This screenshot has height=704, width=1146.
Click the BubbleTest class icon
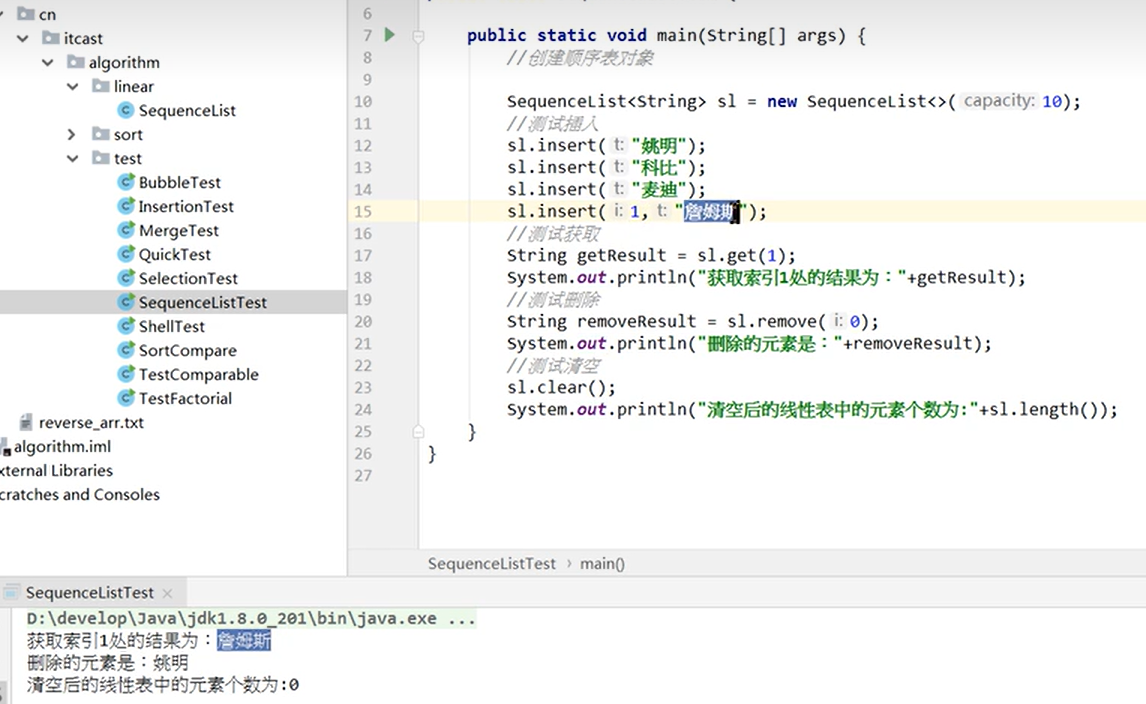[x=126, y=182]
